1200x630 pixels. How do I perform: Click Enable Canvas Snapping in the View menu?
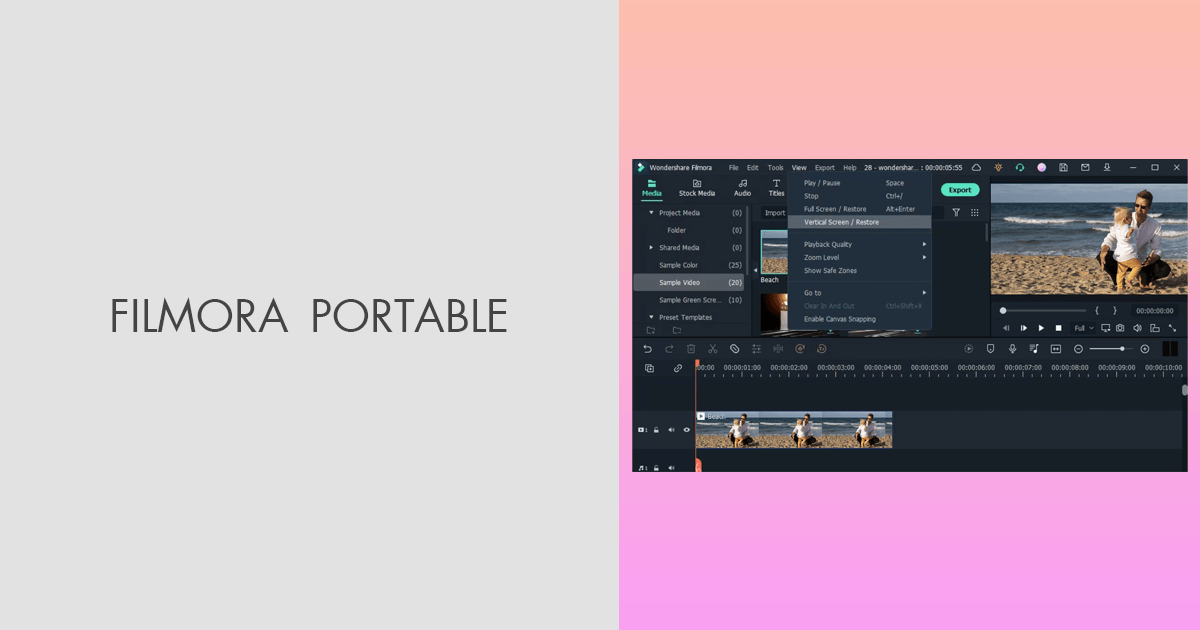click(x=840, y=319)
